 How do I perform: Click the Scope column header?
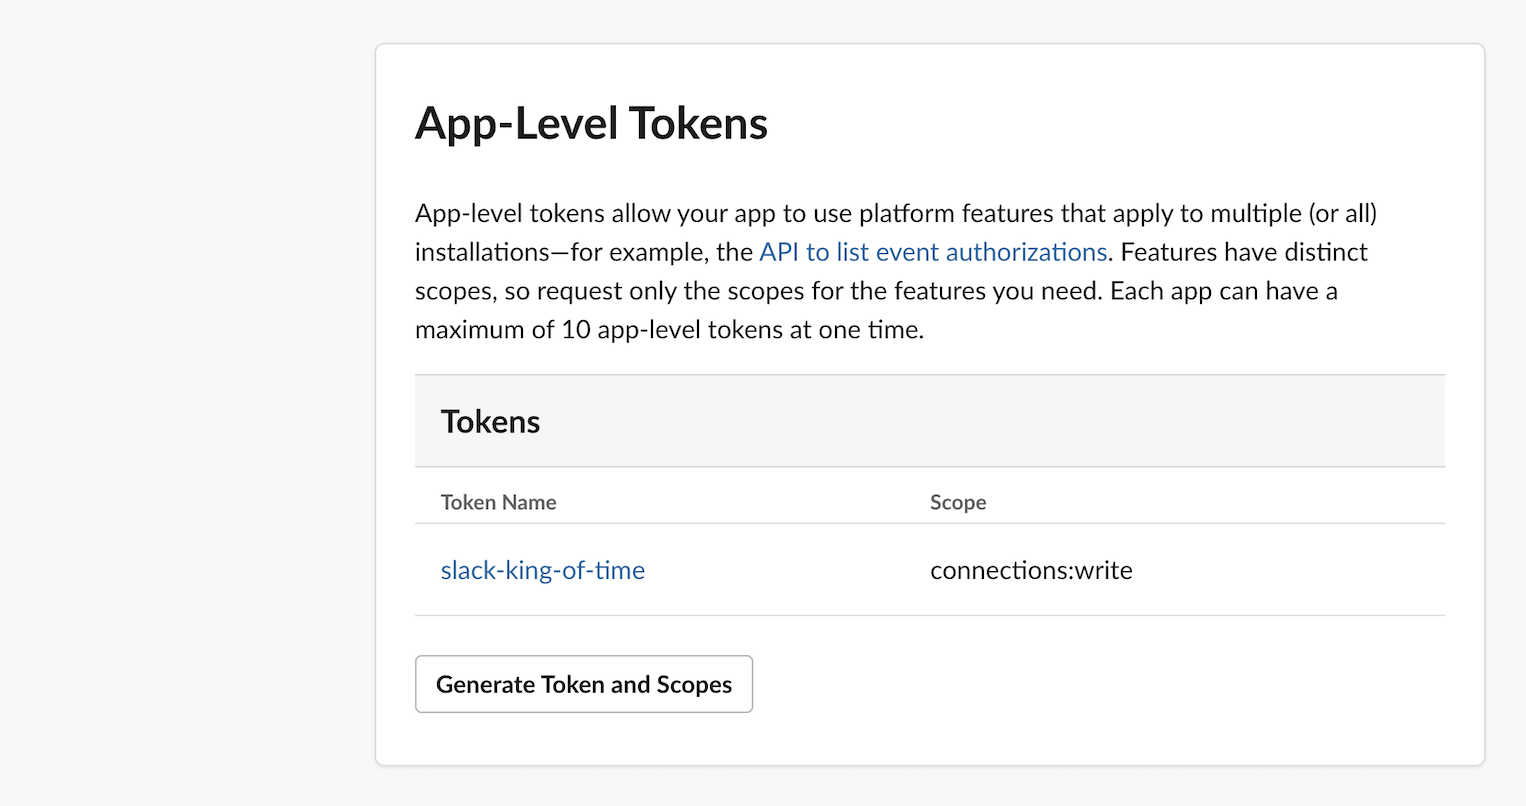tap(957, 502)
